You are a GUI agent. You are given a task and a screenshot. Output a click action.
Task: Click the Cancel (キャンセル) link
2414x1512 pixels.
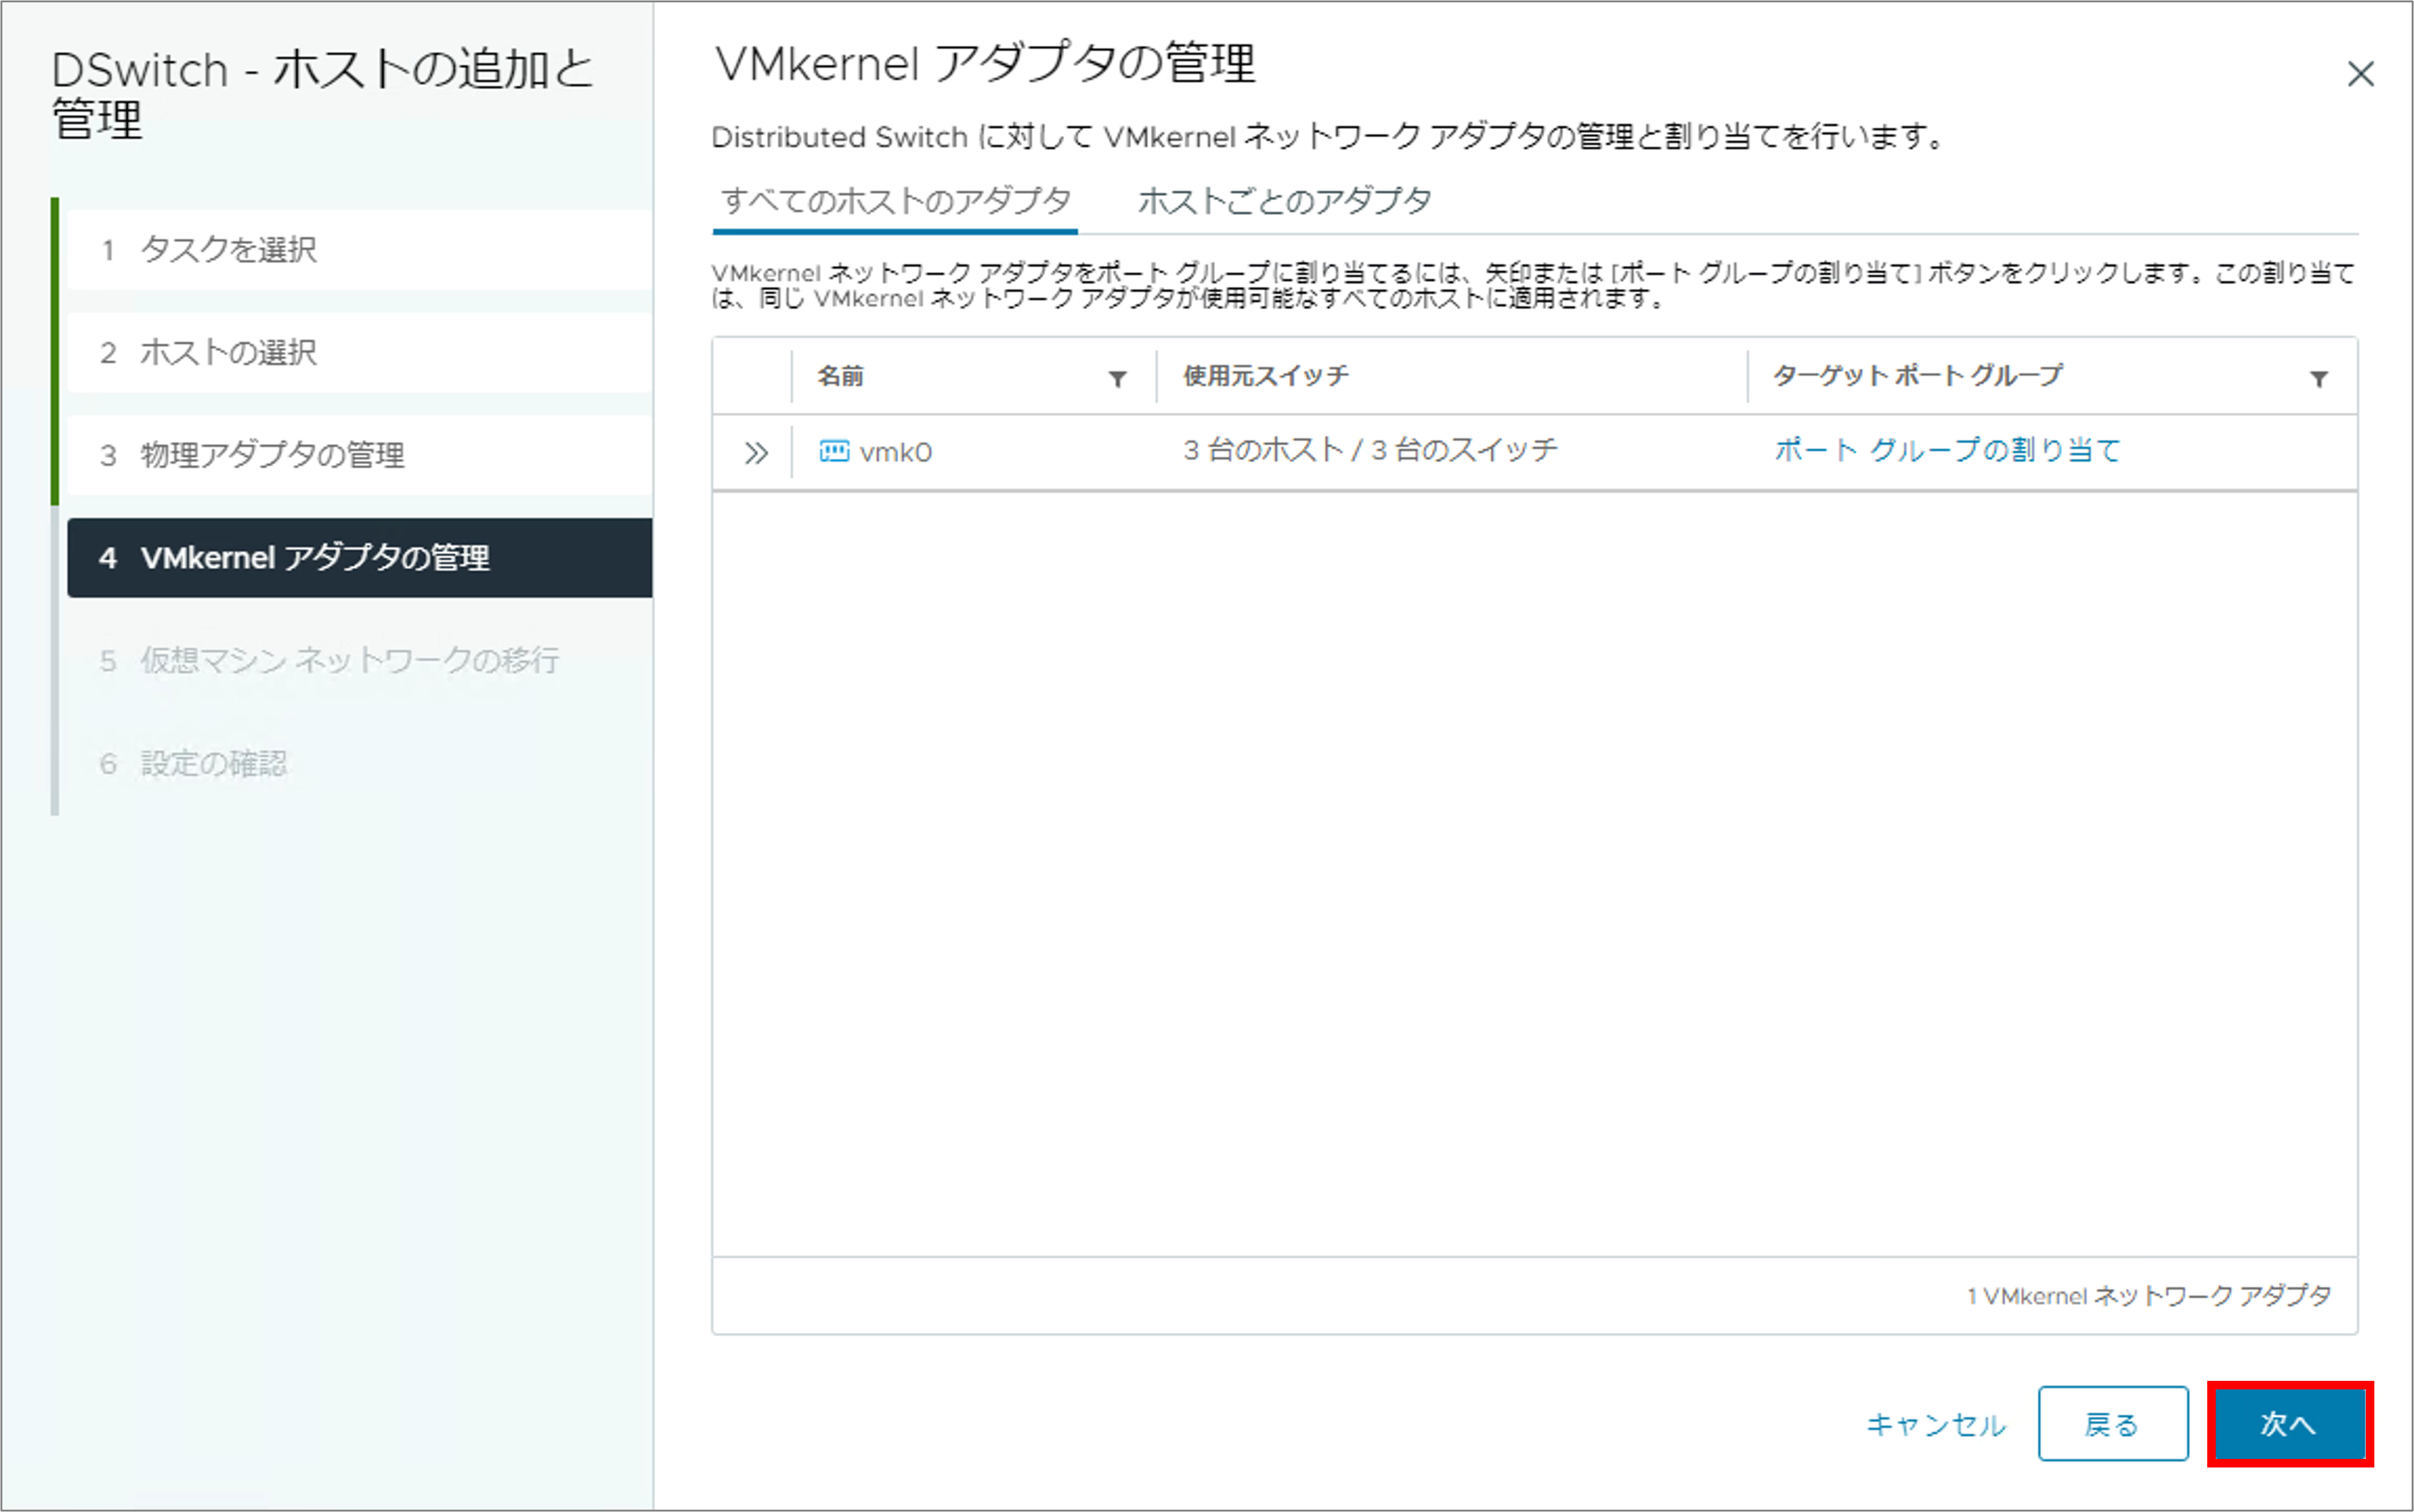1935,1424
